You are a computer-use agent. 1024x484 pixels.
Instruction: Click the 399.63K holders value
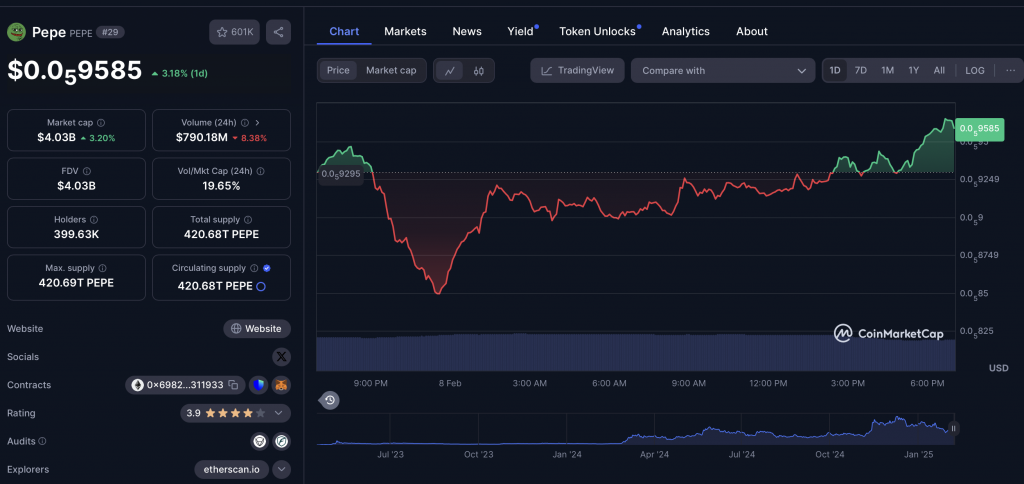(x=76, y=234)
